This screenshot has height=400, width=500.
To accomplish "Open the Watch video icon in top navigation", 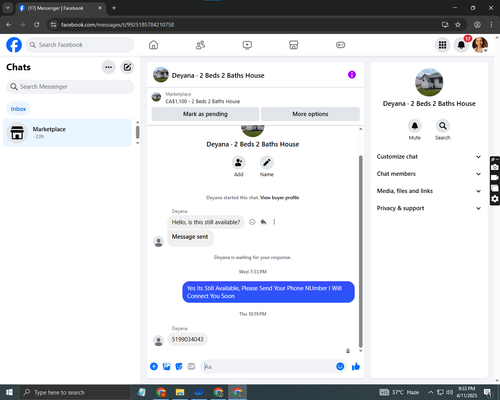I will pos(247,45).
